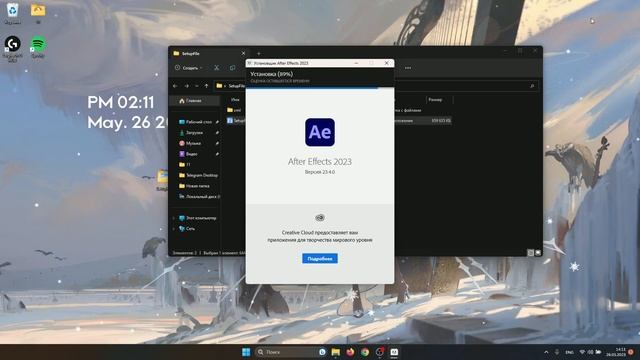Expand the Этот компьютер tree node
This screenshot has height=360, width=640.
pos(174,218)
